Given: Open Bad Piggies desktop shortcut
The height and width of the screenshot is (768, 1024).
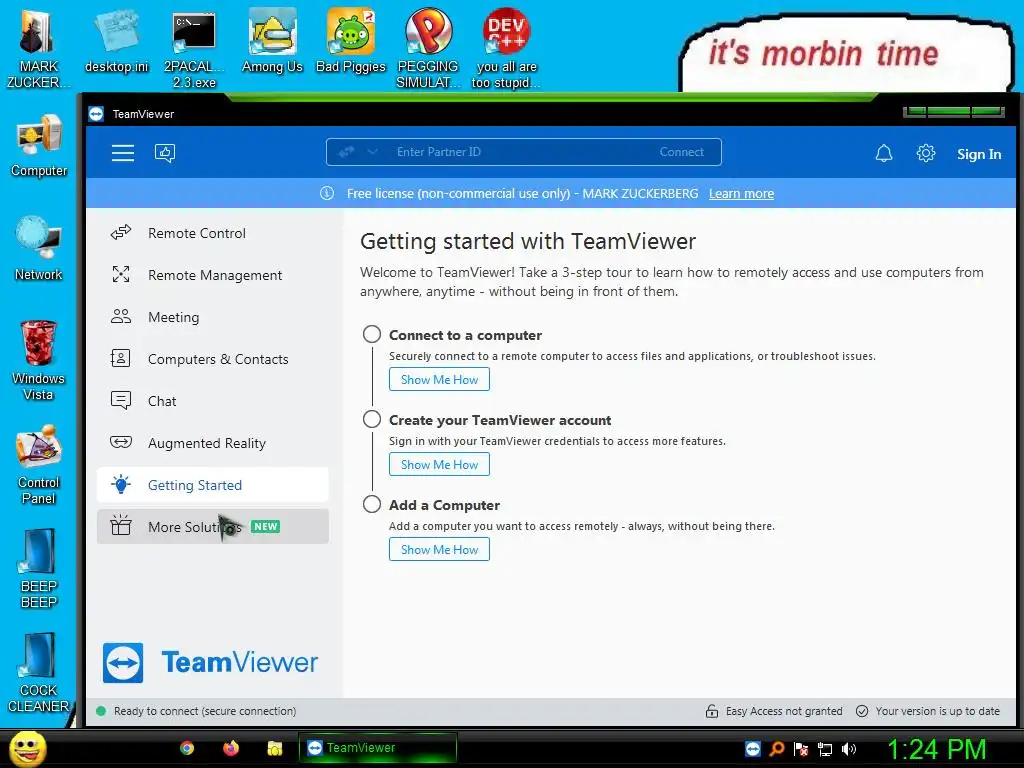Looking at the screenshot, I should 351,39.
